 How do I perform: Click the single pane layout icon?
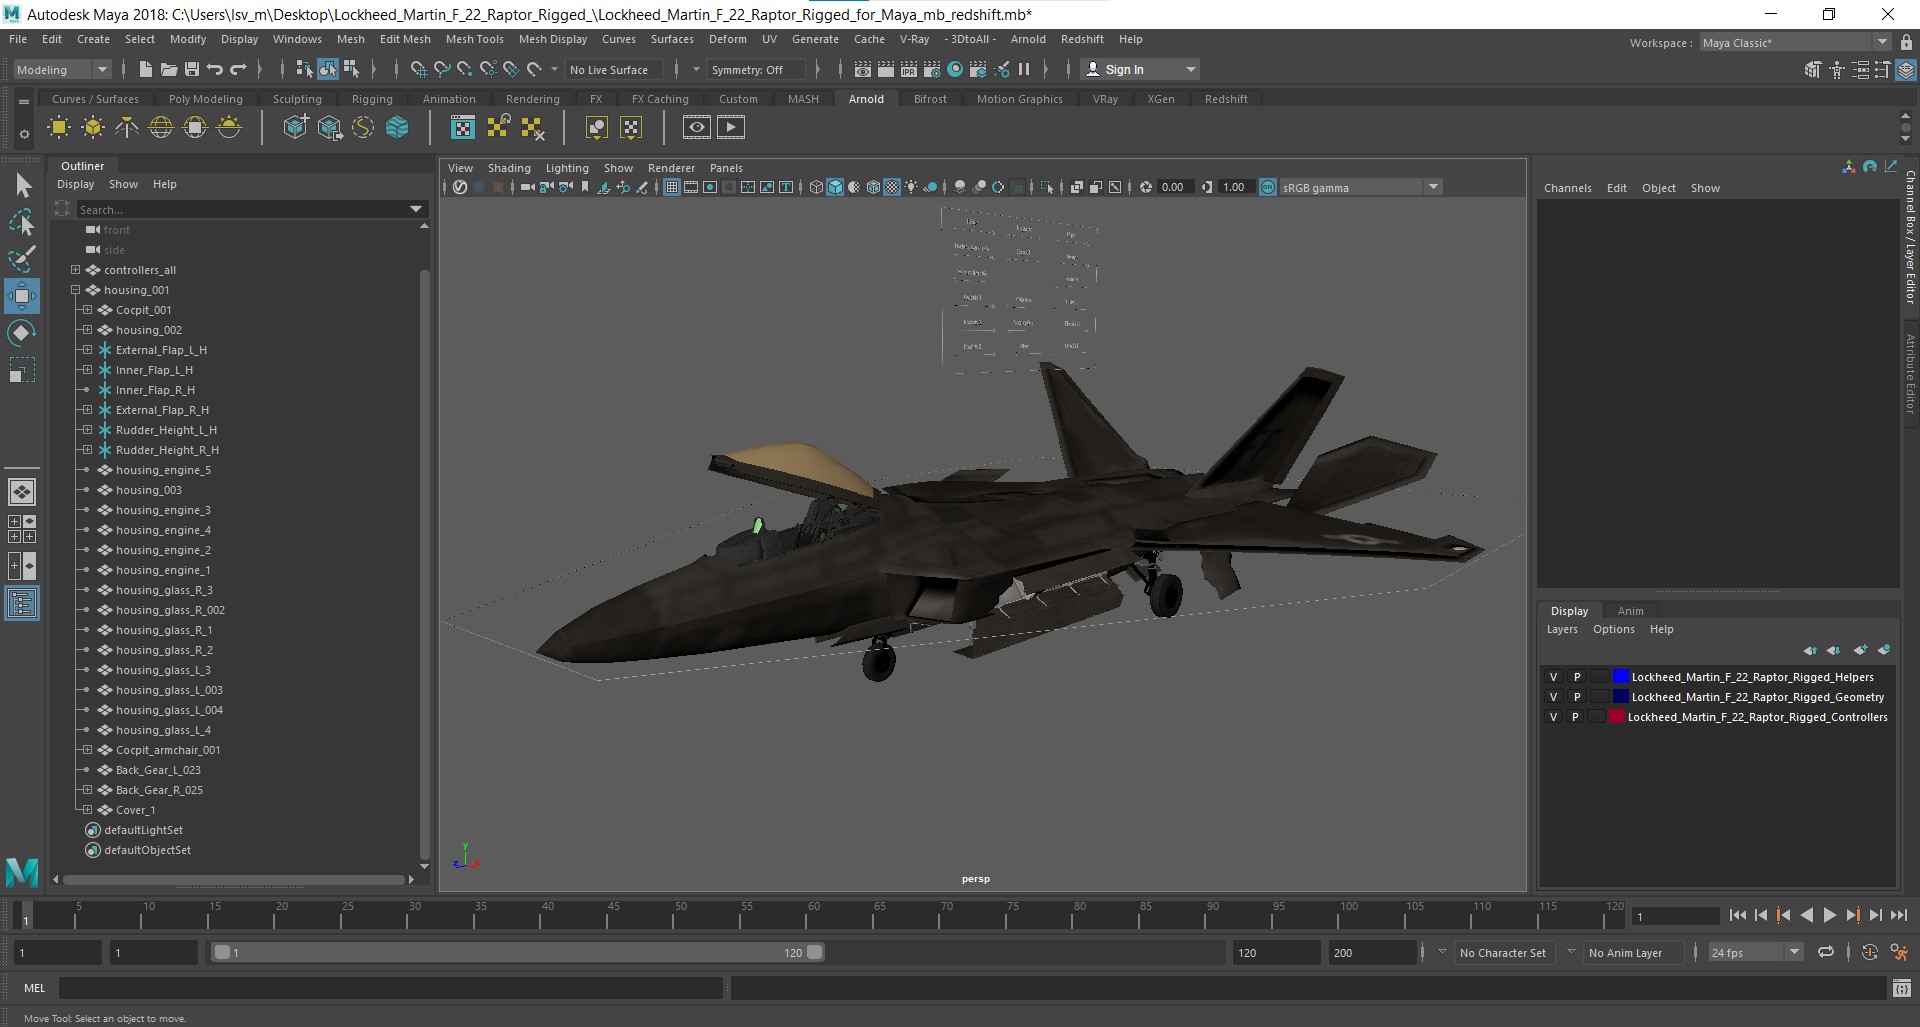[22, 492]
